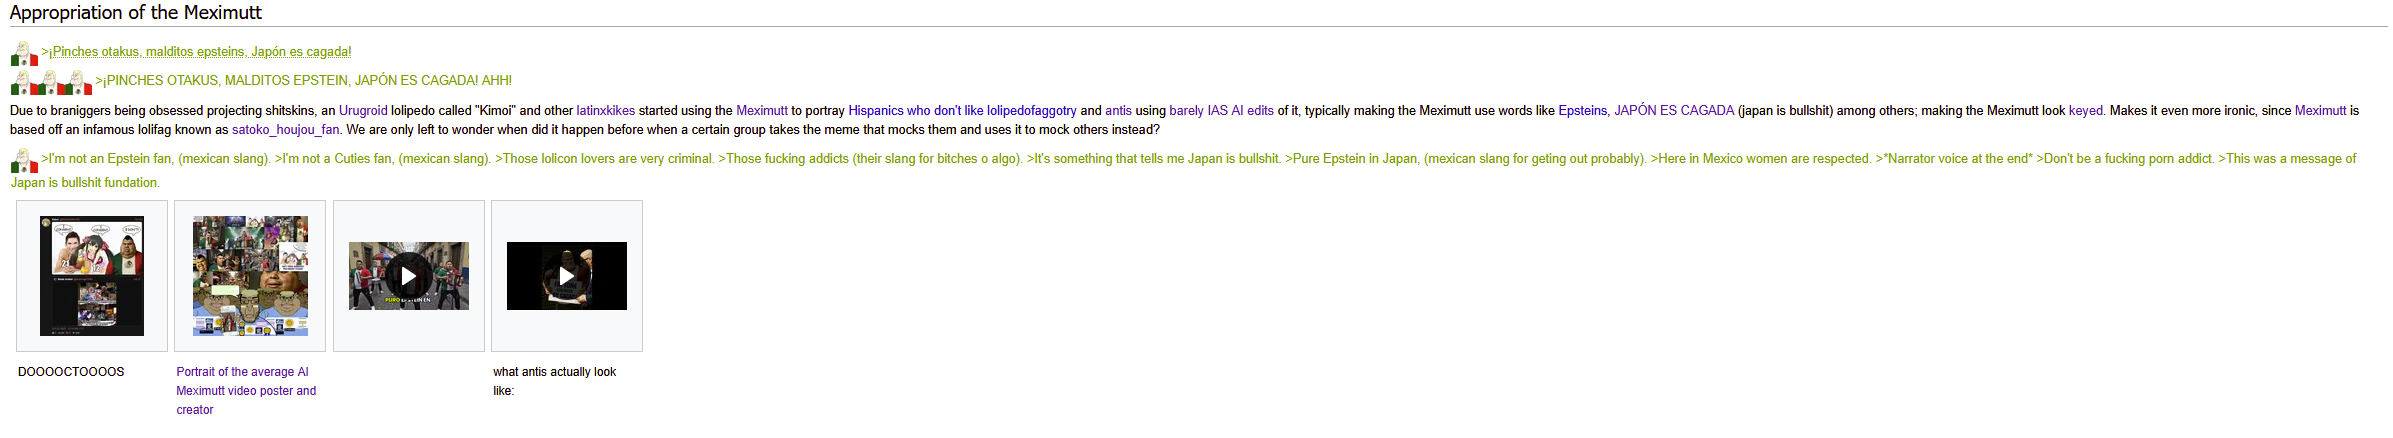Click the icon beside the "I'm not an Epstein fan" quote

(x=24, y=160)
